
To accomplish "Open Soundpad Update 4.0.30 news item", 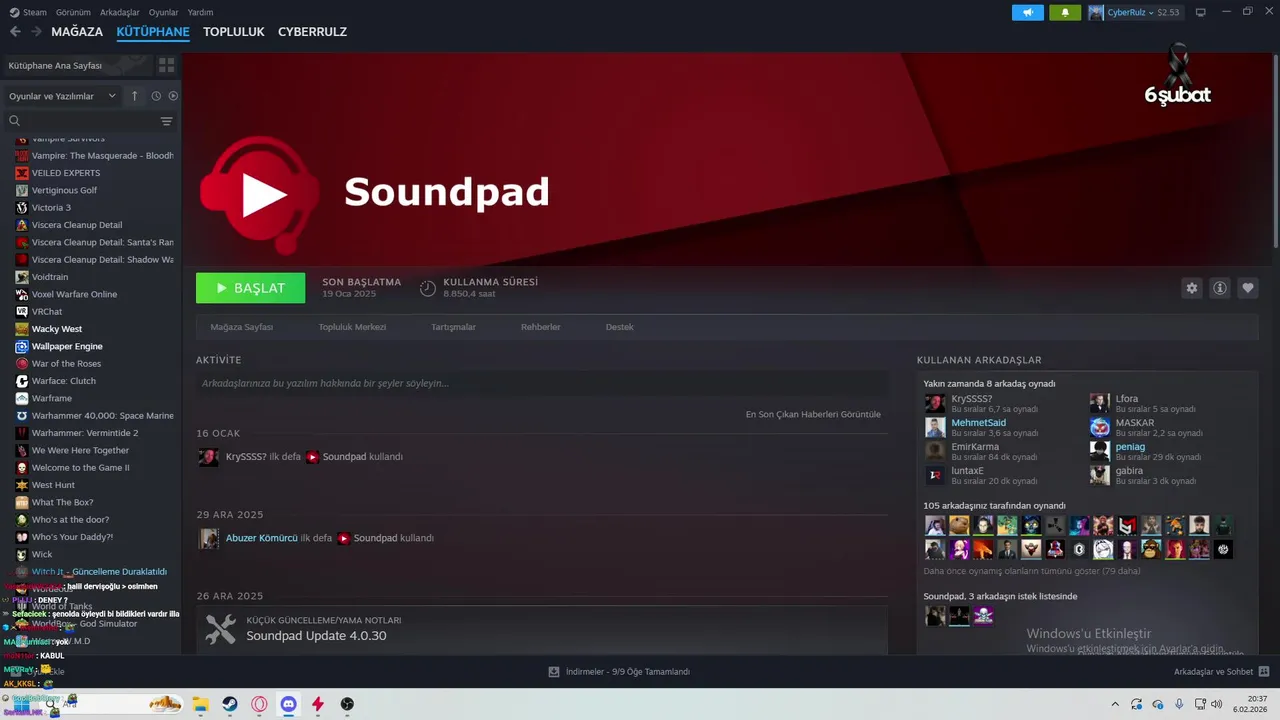I will click(542, 630).
